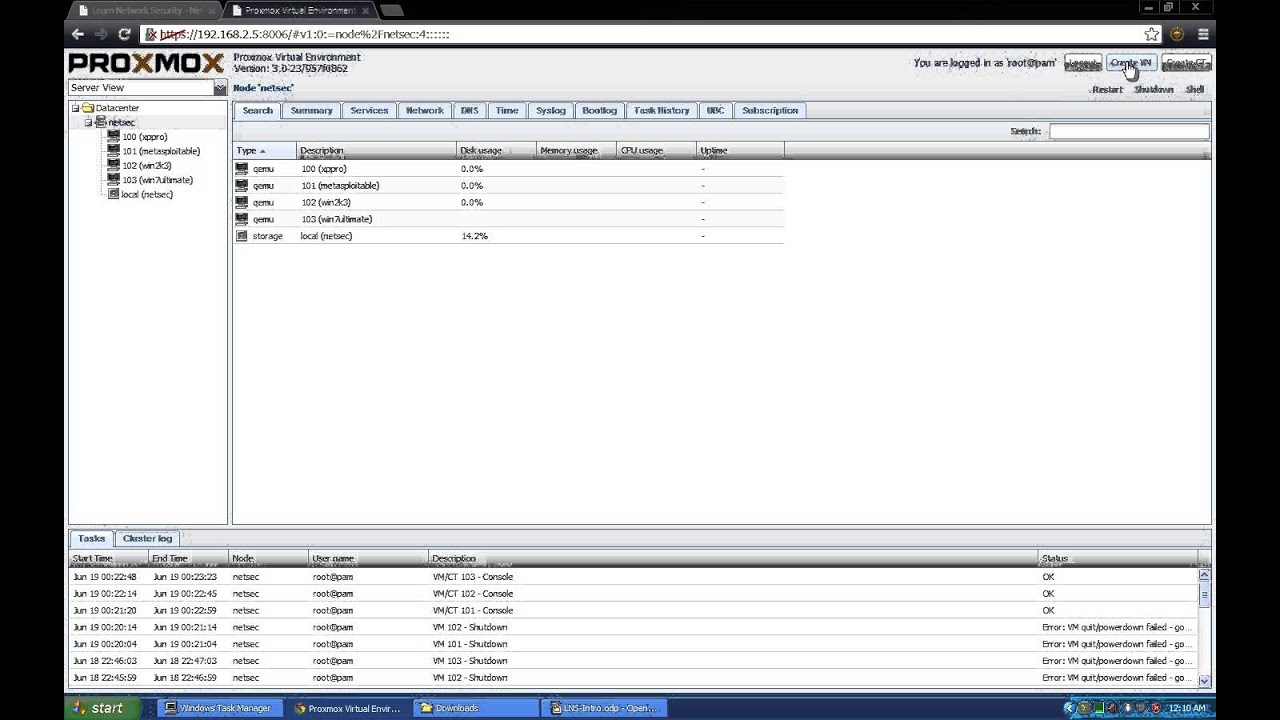Open the Downloads folder taskbar item
This screenshot has height=720, width=1280.
476,708
